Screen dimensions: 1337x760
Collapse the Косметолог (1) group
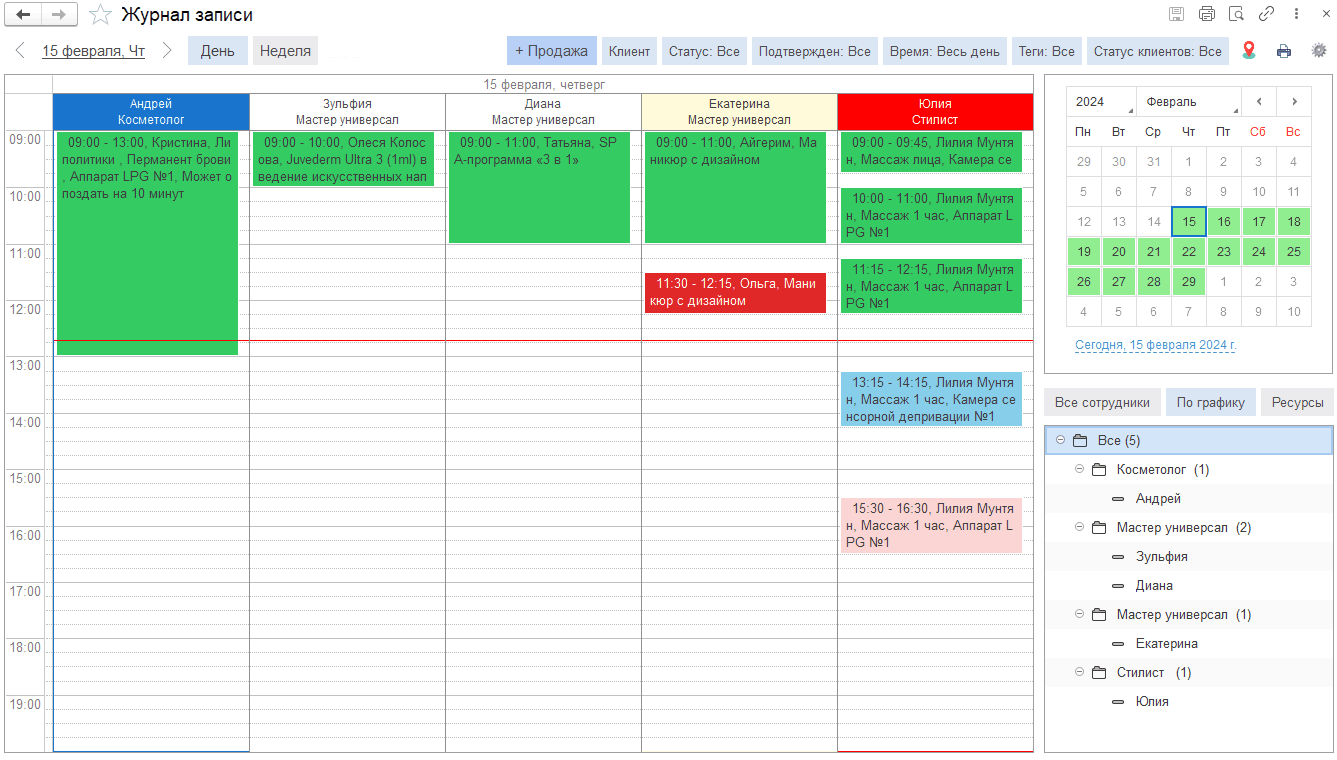pyautogui.click(x=1079, y=469)
